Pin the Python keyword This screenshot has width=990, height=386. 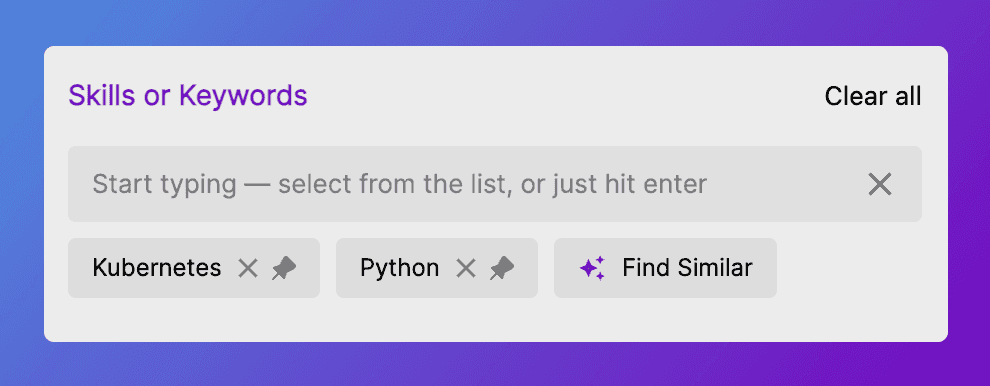502,268
